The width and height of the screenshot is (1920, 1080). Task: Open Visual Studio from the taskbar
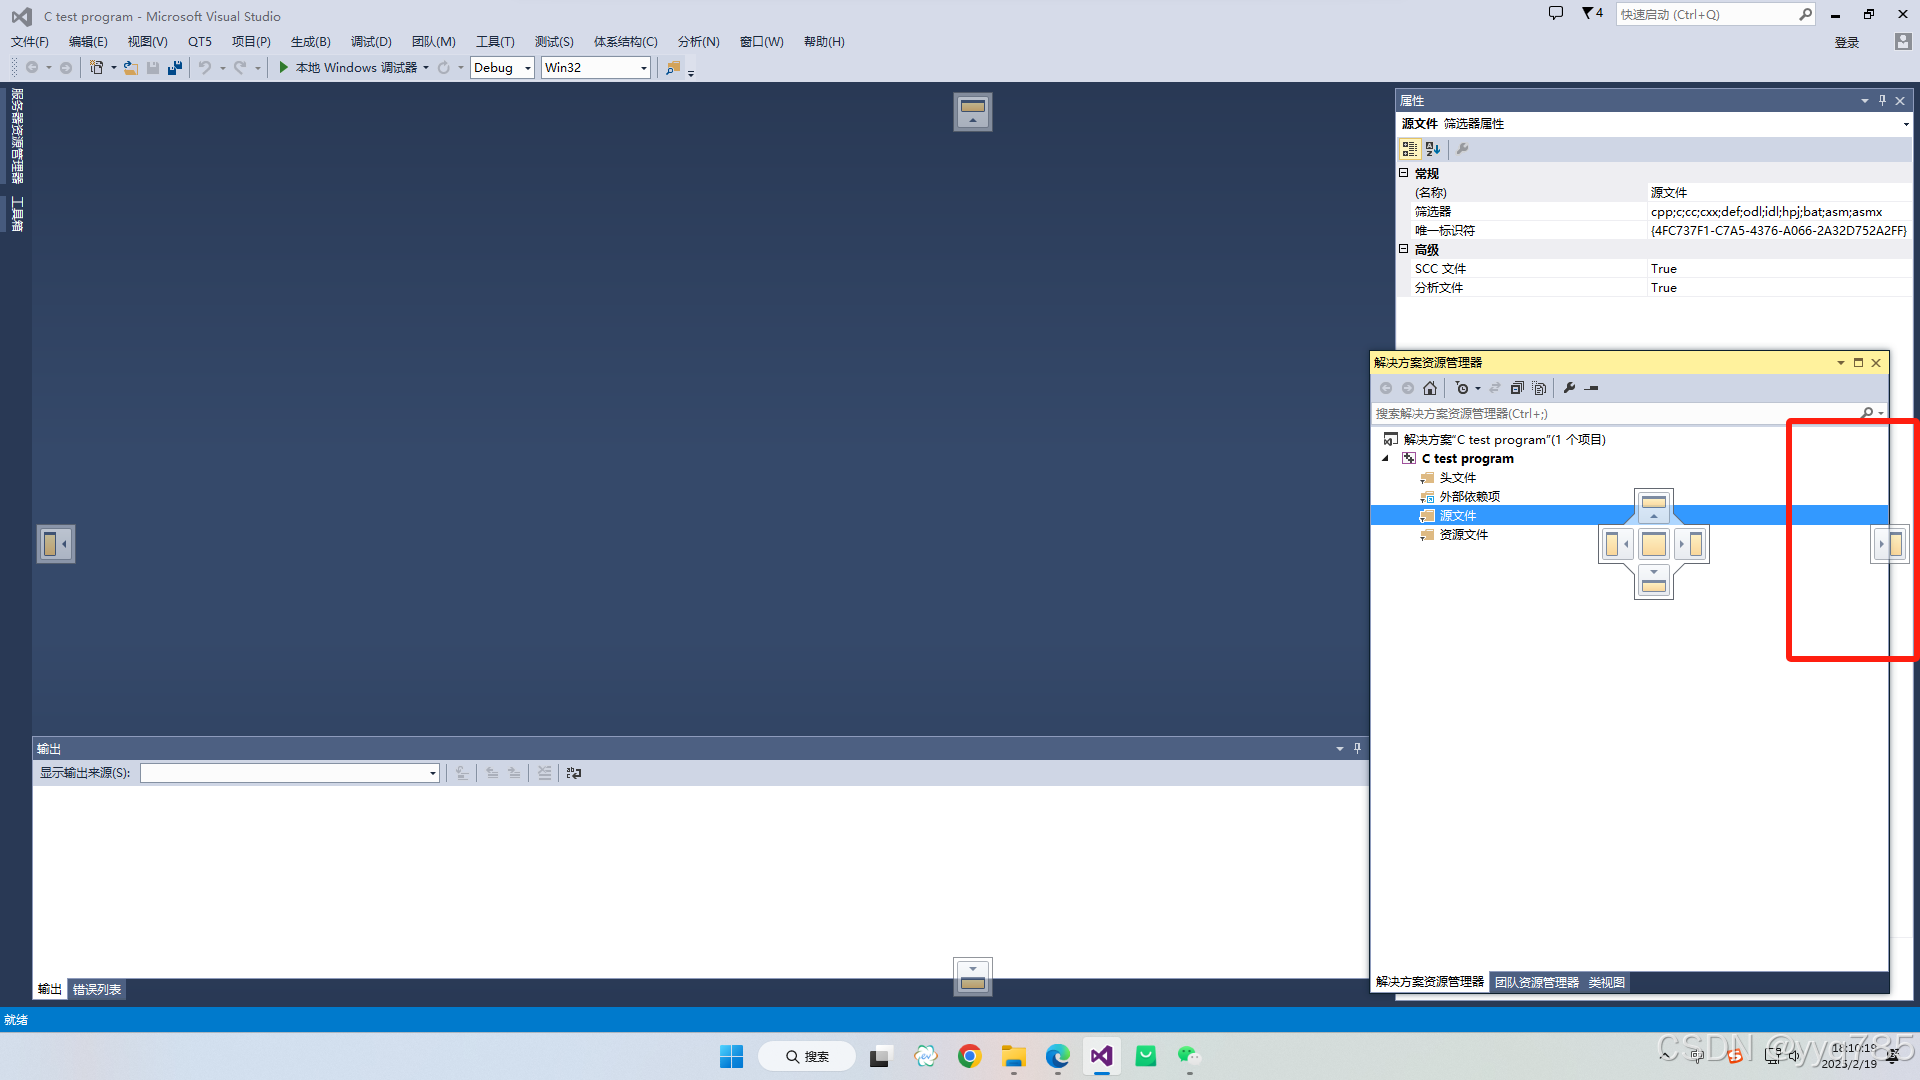1101,1056
